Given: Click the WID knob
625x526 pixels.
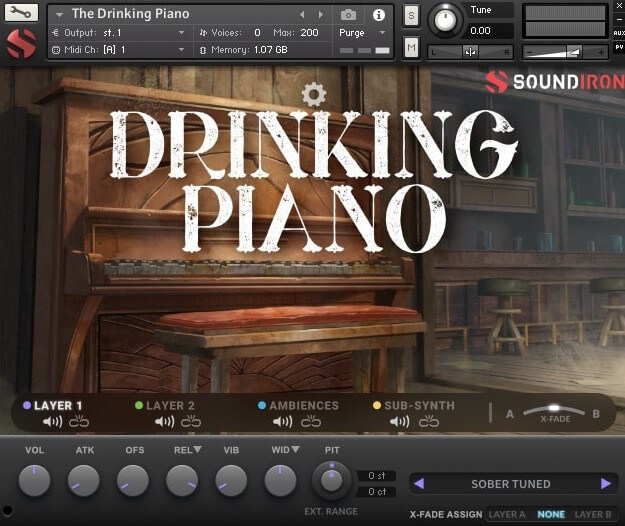Looking at the screenshot, I should point(280,480).
